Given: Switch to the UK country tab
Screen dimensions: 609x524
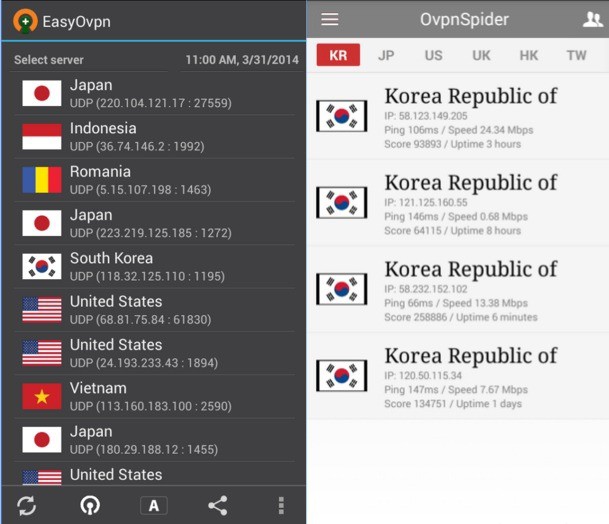Looking at the screenshot, I should (481, 55).
